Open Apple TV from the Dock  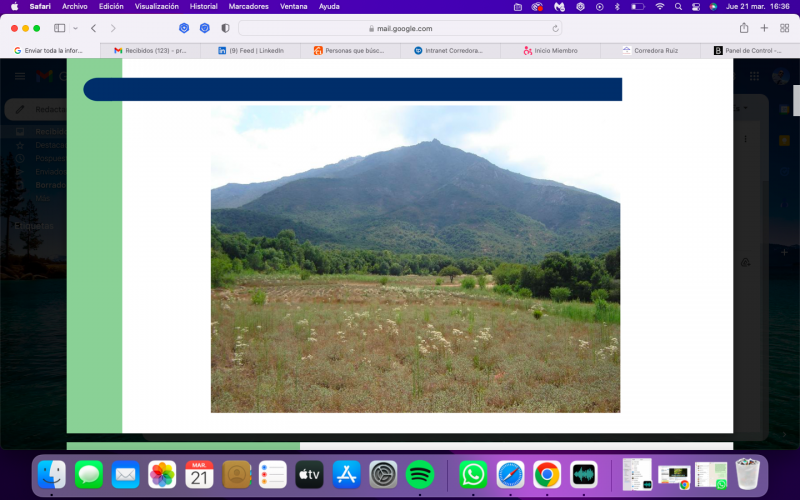pos(310,474)
